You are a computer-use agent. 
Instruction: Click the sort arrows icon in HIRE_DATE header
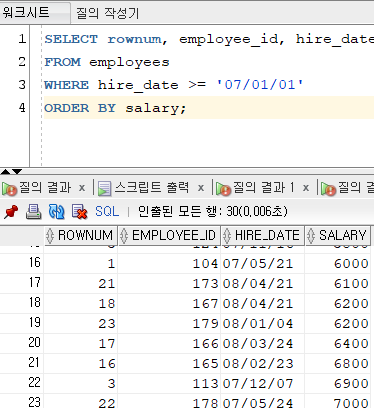[227, 236]
